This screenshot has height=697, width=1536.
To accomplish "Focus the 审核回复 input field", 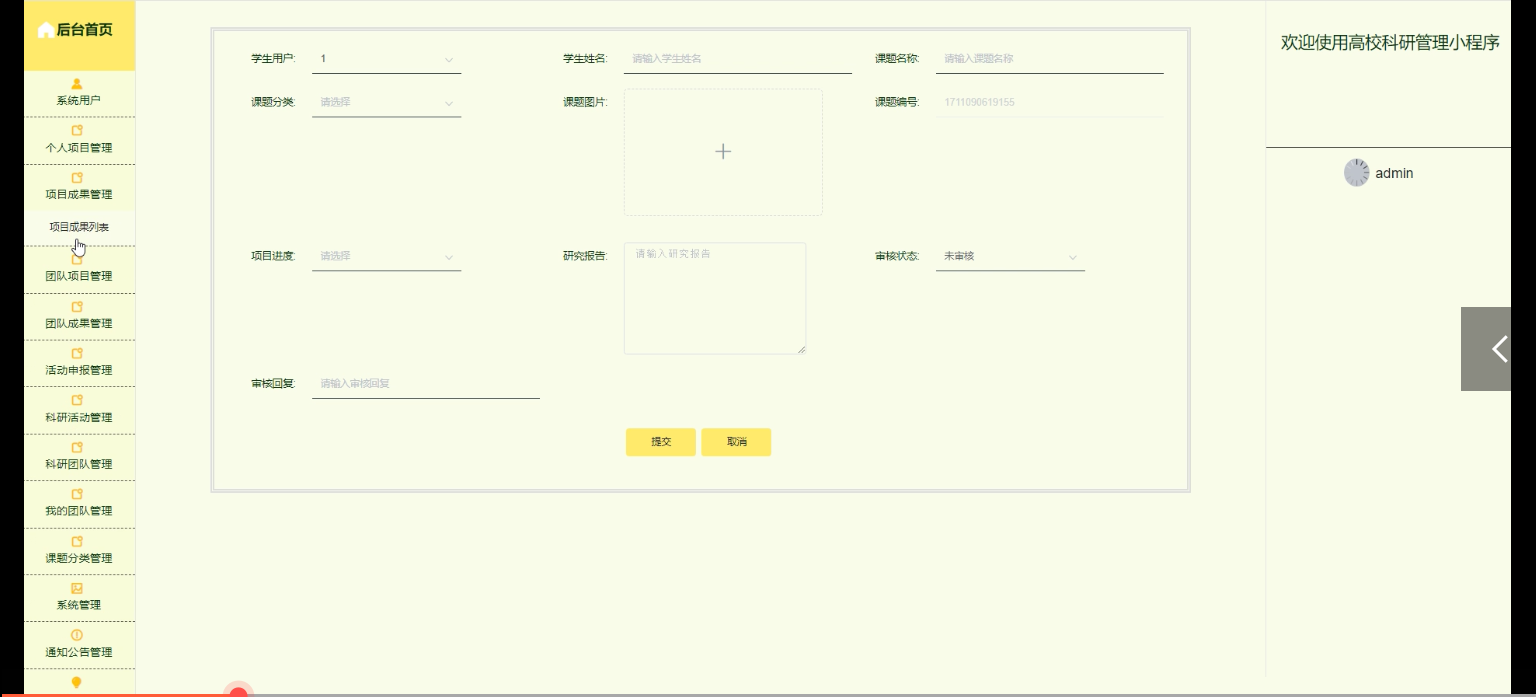I will click(x=426, y=384).
